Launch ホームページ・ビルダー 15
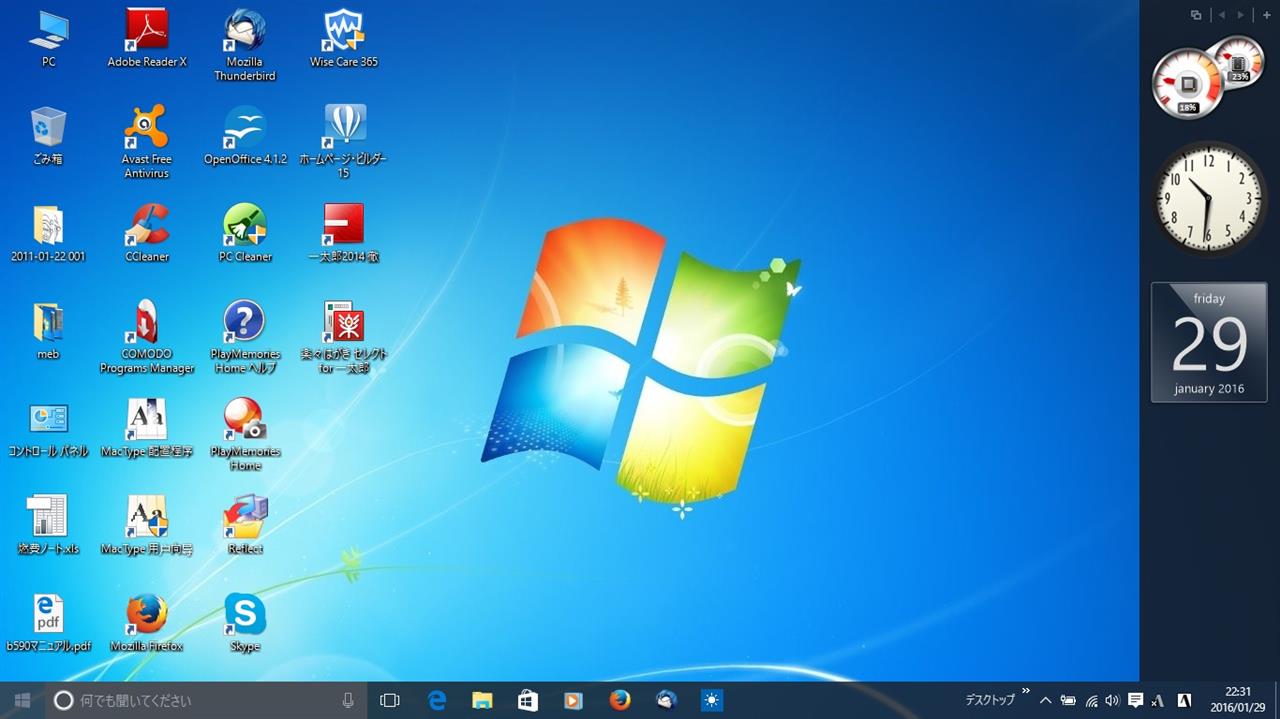 click(343, 142)
